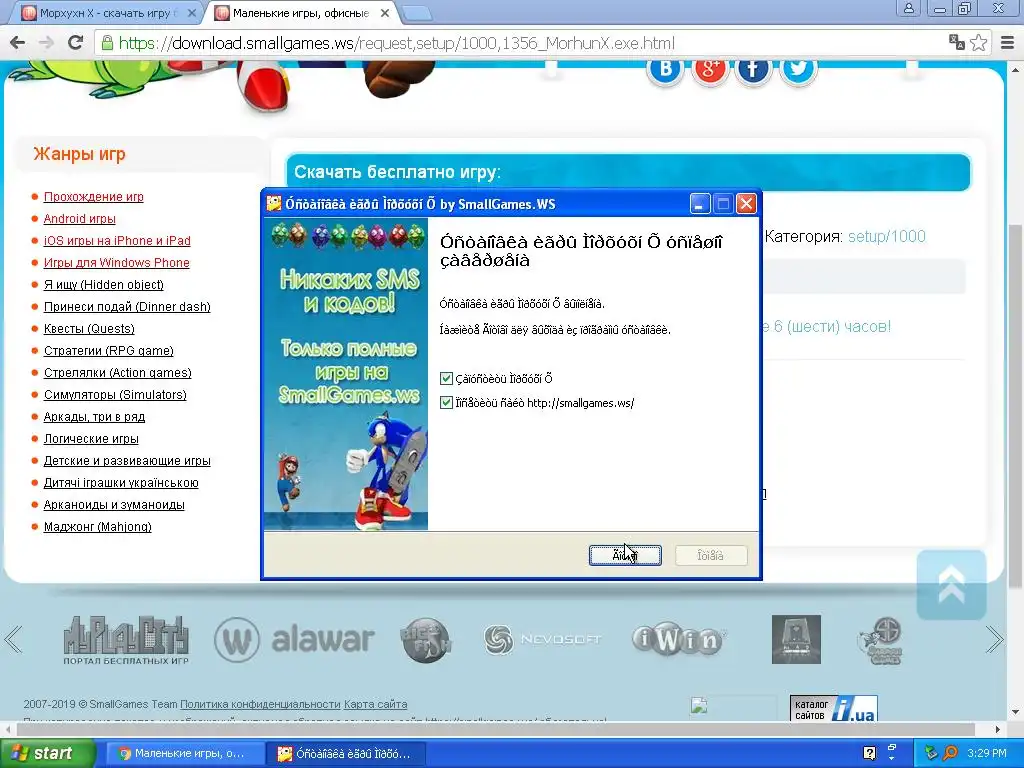Open Маджонг (Mahjong) genre link
This screenshot has width=1024, height=768.
97,527
